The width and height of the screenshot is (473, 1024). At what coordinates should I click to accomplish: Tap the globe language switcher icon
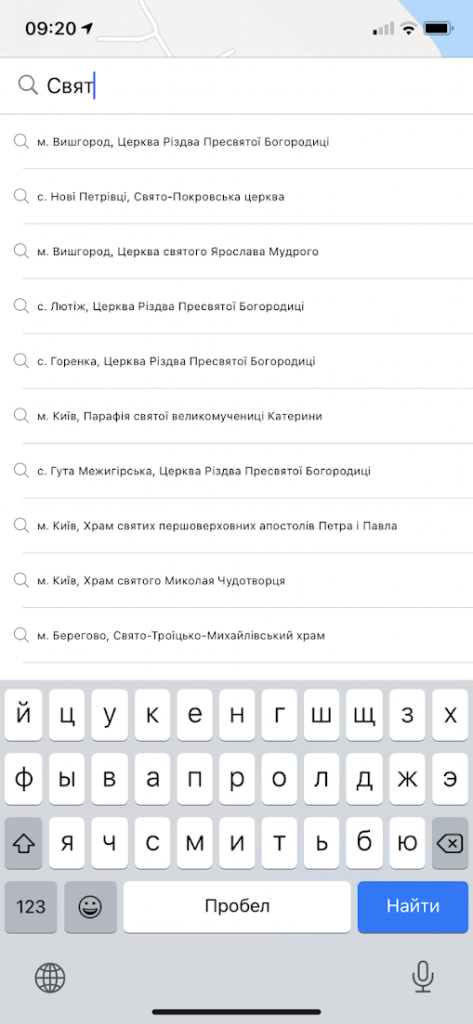pyautogui.click(x=50, y=978)
